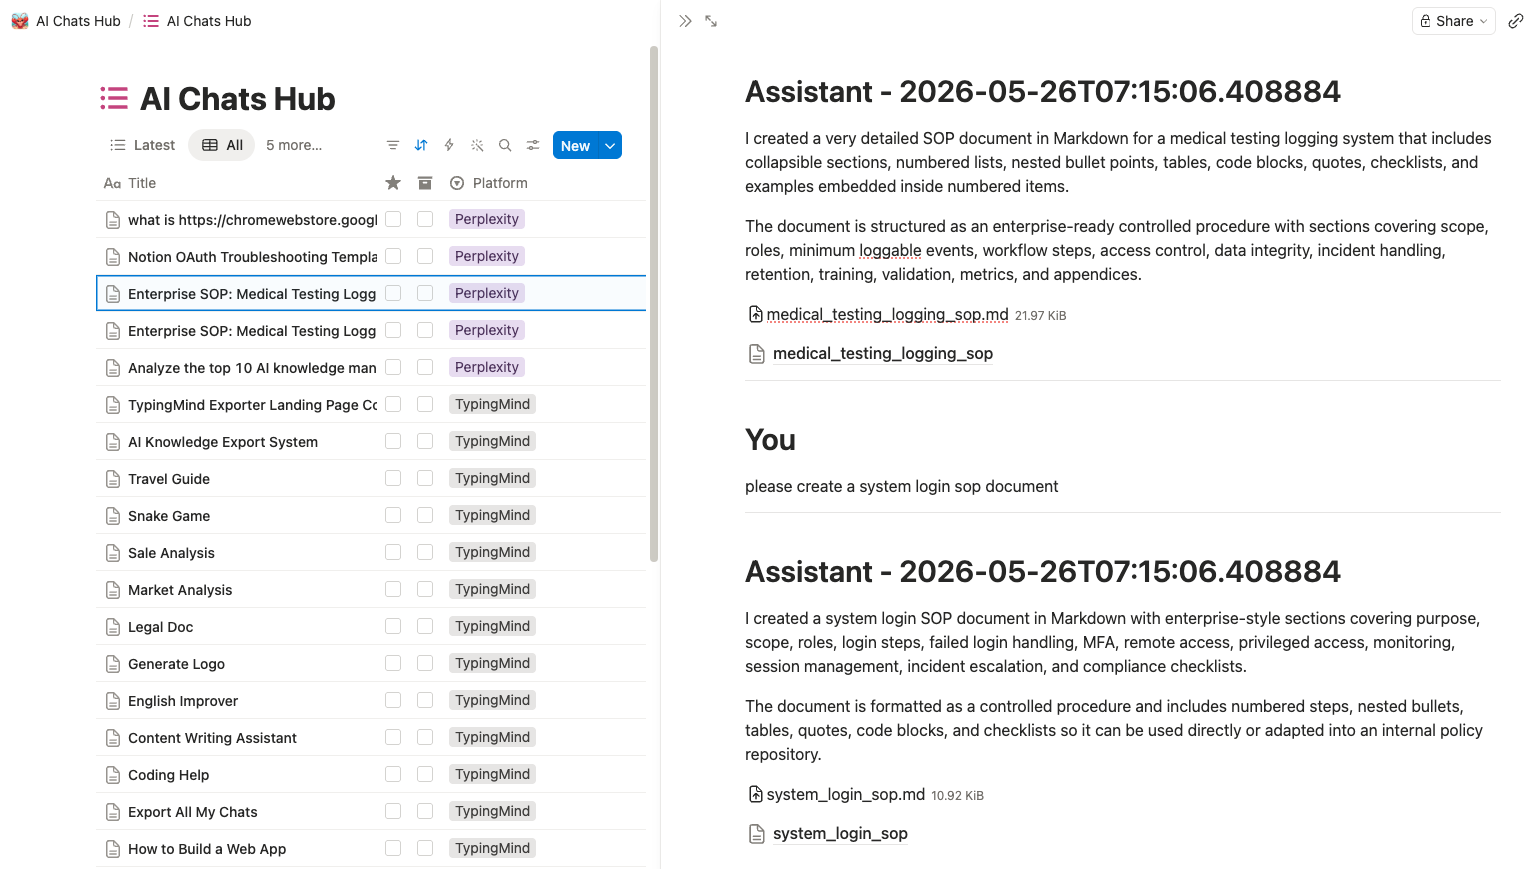Open TypingMind tag of Snake Game row

click(492, 515)
